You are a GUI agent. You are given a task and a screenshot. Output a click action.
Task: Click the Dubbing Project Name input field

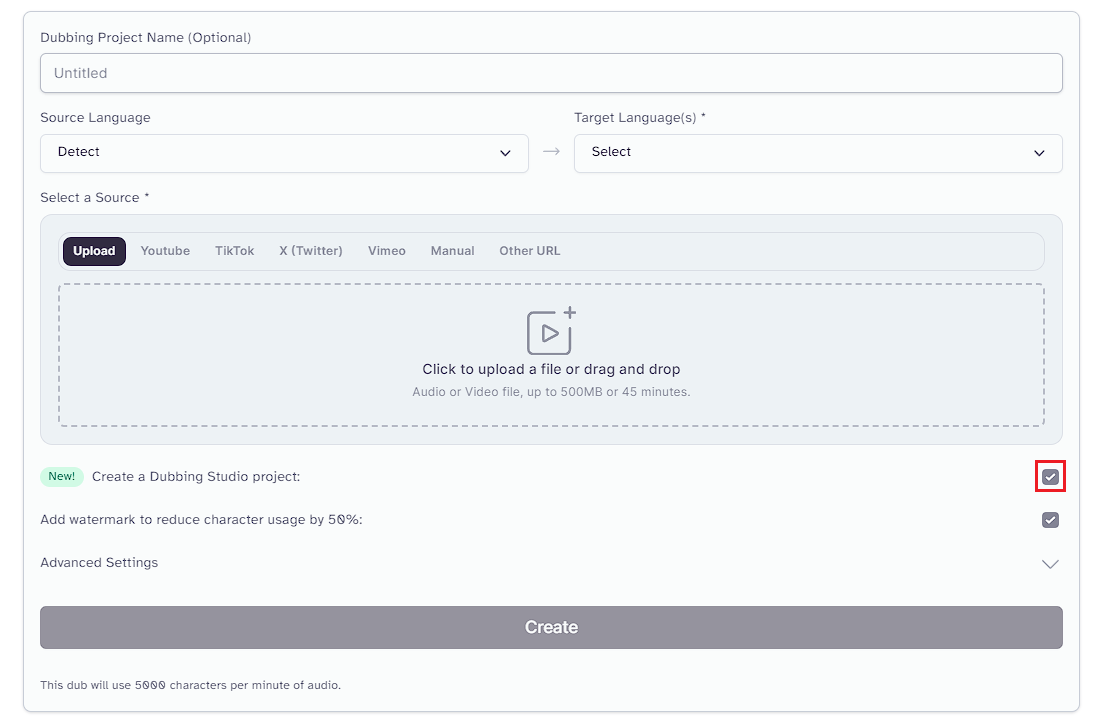(x=551, y=73)
